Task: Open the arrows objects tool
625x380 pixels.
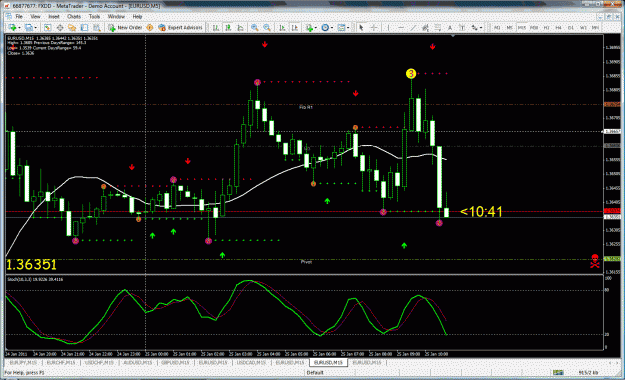Action: coord(475,28)
